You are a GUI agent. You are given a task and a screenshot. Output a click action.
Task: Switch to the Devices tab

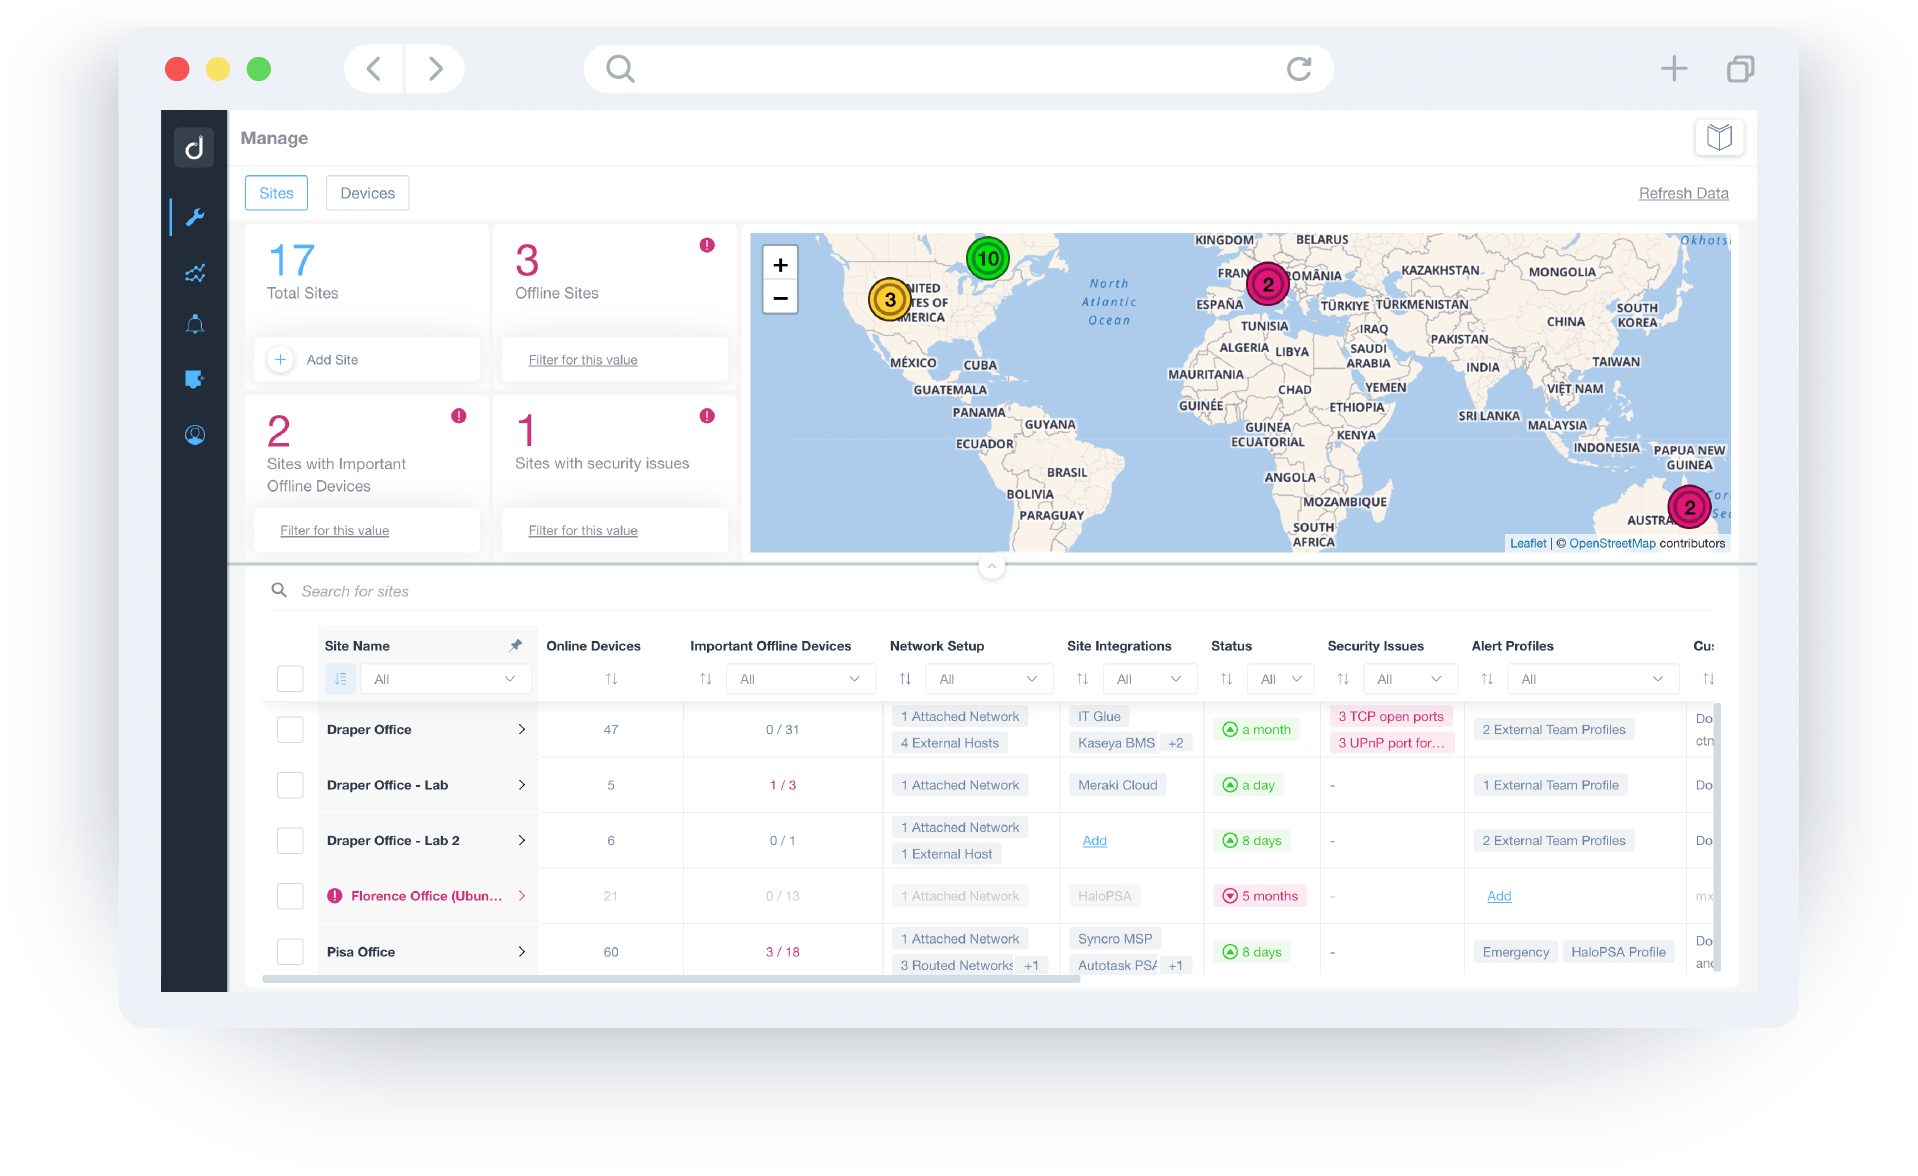[x=367, y=193]
